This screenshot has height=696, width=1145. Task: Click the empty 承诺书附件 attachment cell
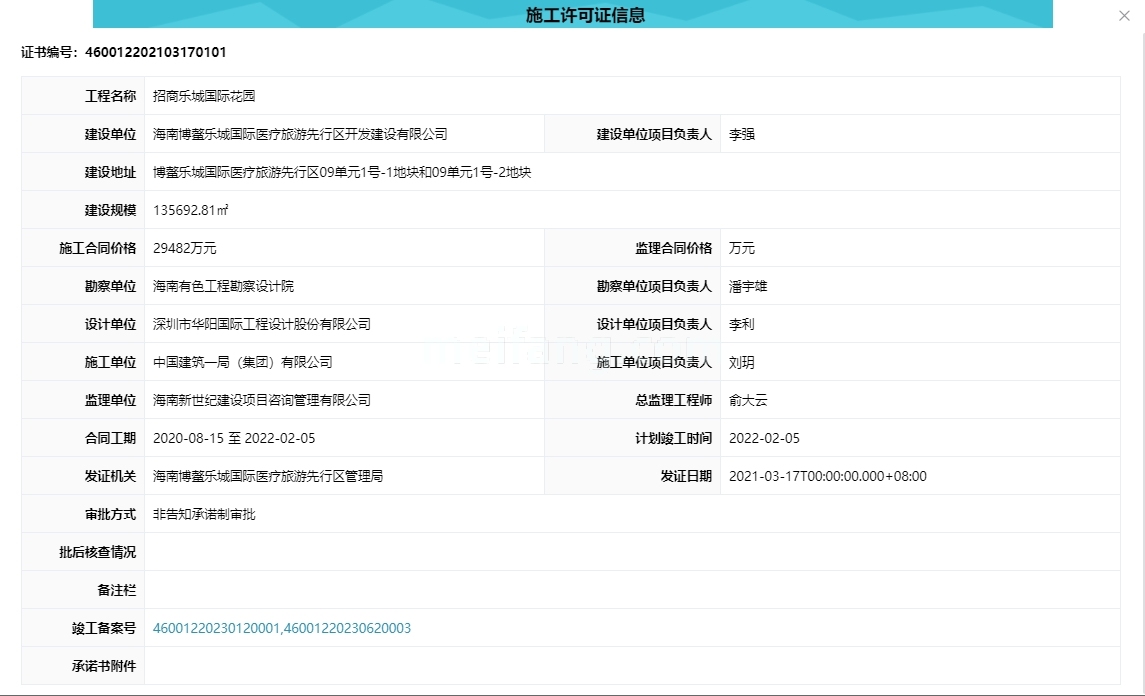[x=400, y=665]
